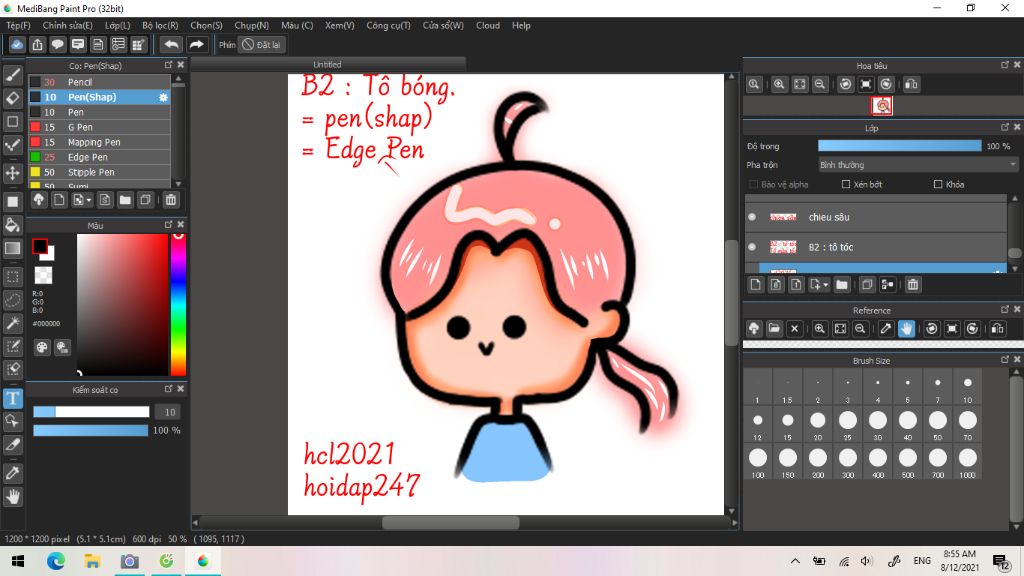The width and height of the screenshot is (1024, 576).
Task: Select the Mapping Pen brush
Action: coord(99,142)
